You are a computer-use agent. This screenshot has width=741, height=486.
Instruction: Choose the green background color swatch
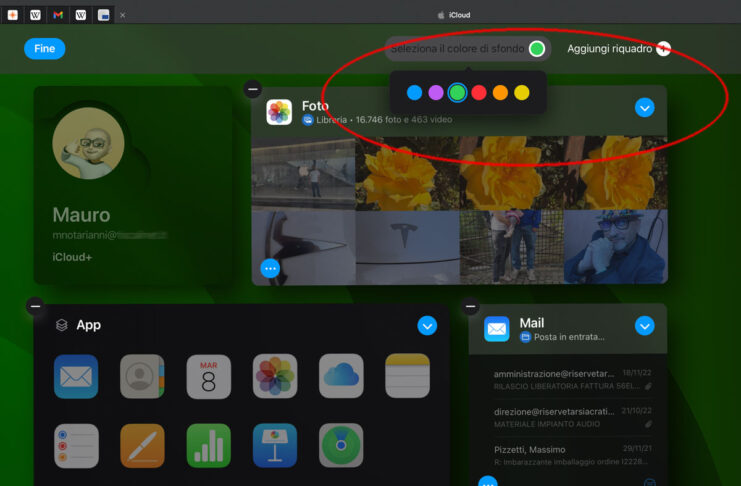click(x=457, y=93)
